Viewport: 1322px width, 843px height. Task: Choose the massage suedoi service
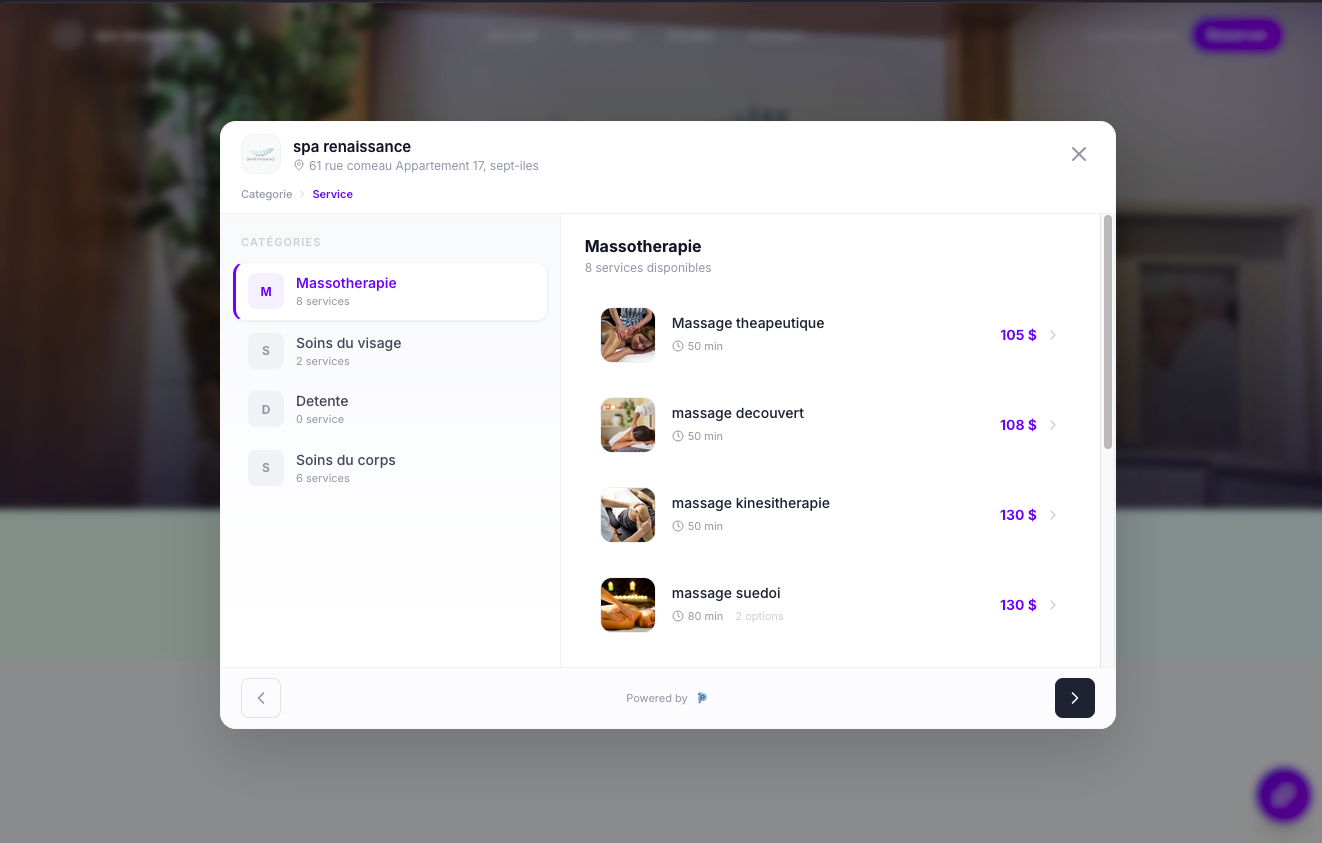(x=830, y=605)
